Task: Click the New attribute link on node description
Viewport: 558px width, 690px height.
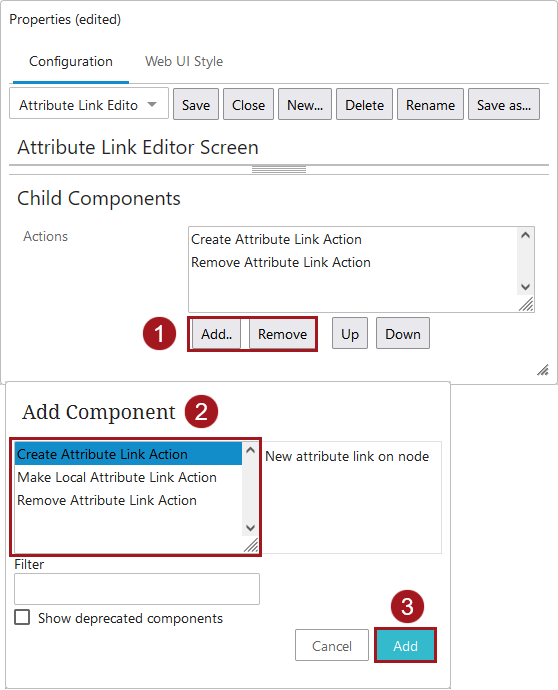Action: coord(347,456)
